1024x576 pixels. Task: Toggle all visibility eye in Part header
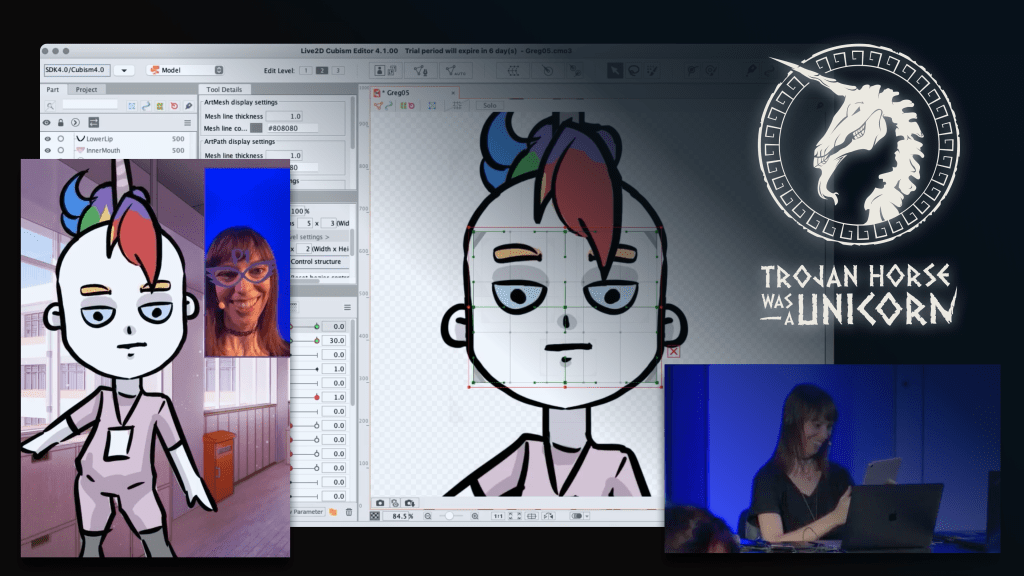(46, 122)
